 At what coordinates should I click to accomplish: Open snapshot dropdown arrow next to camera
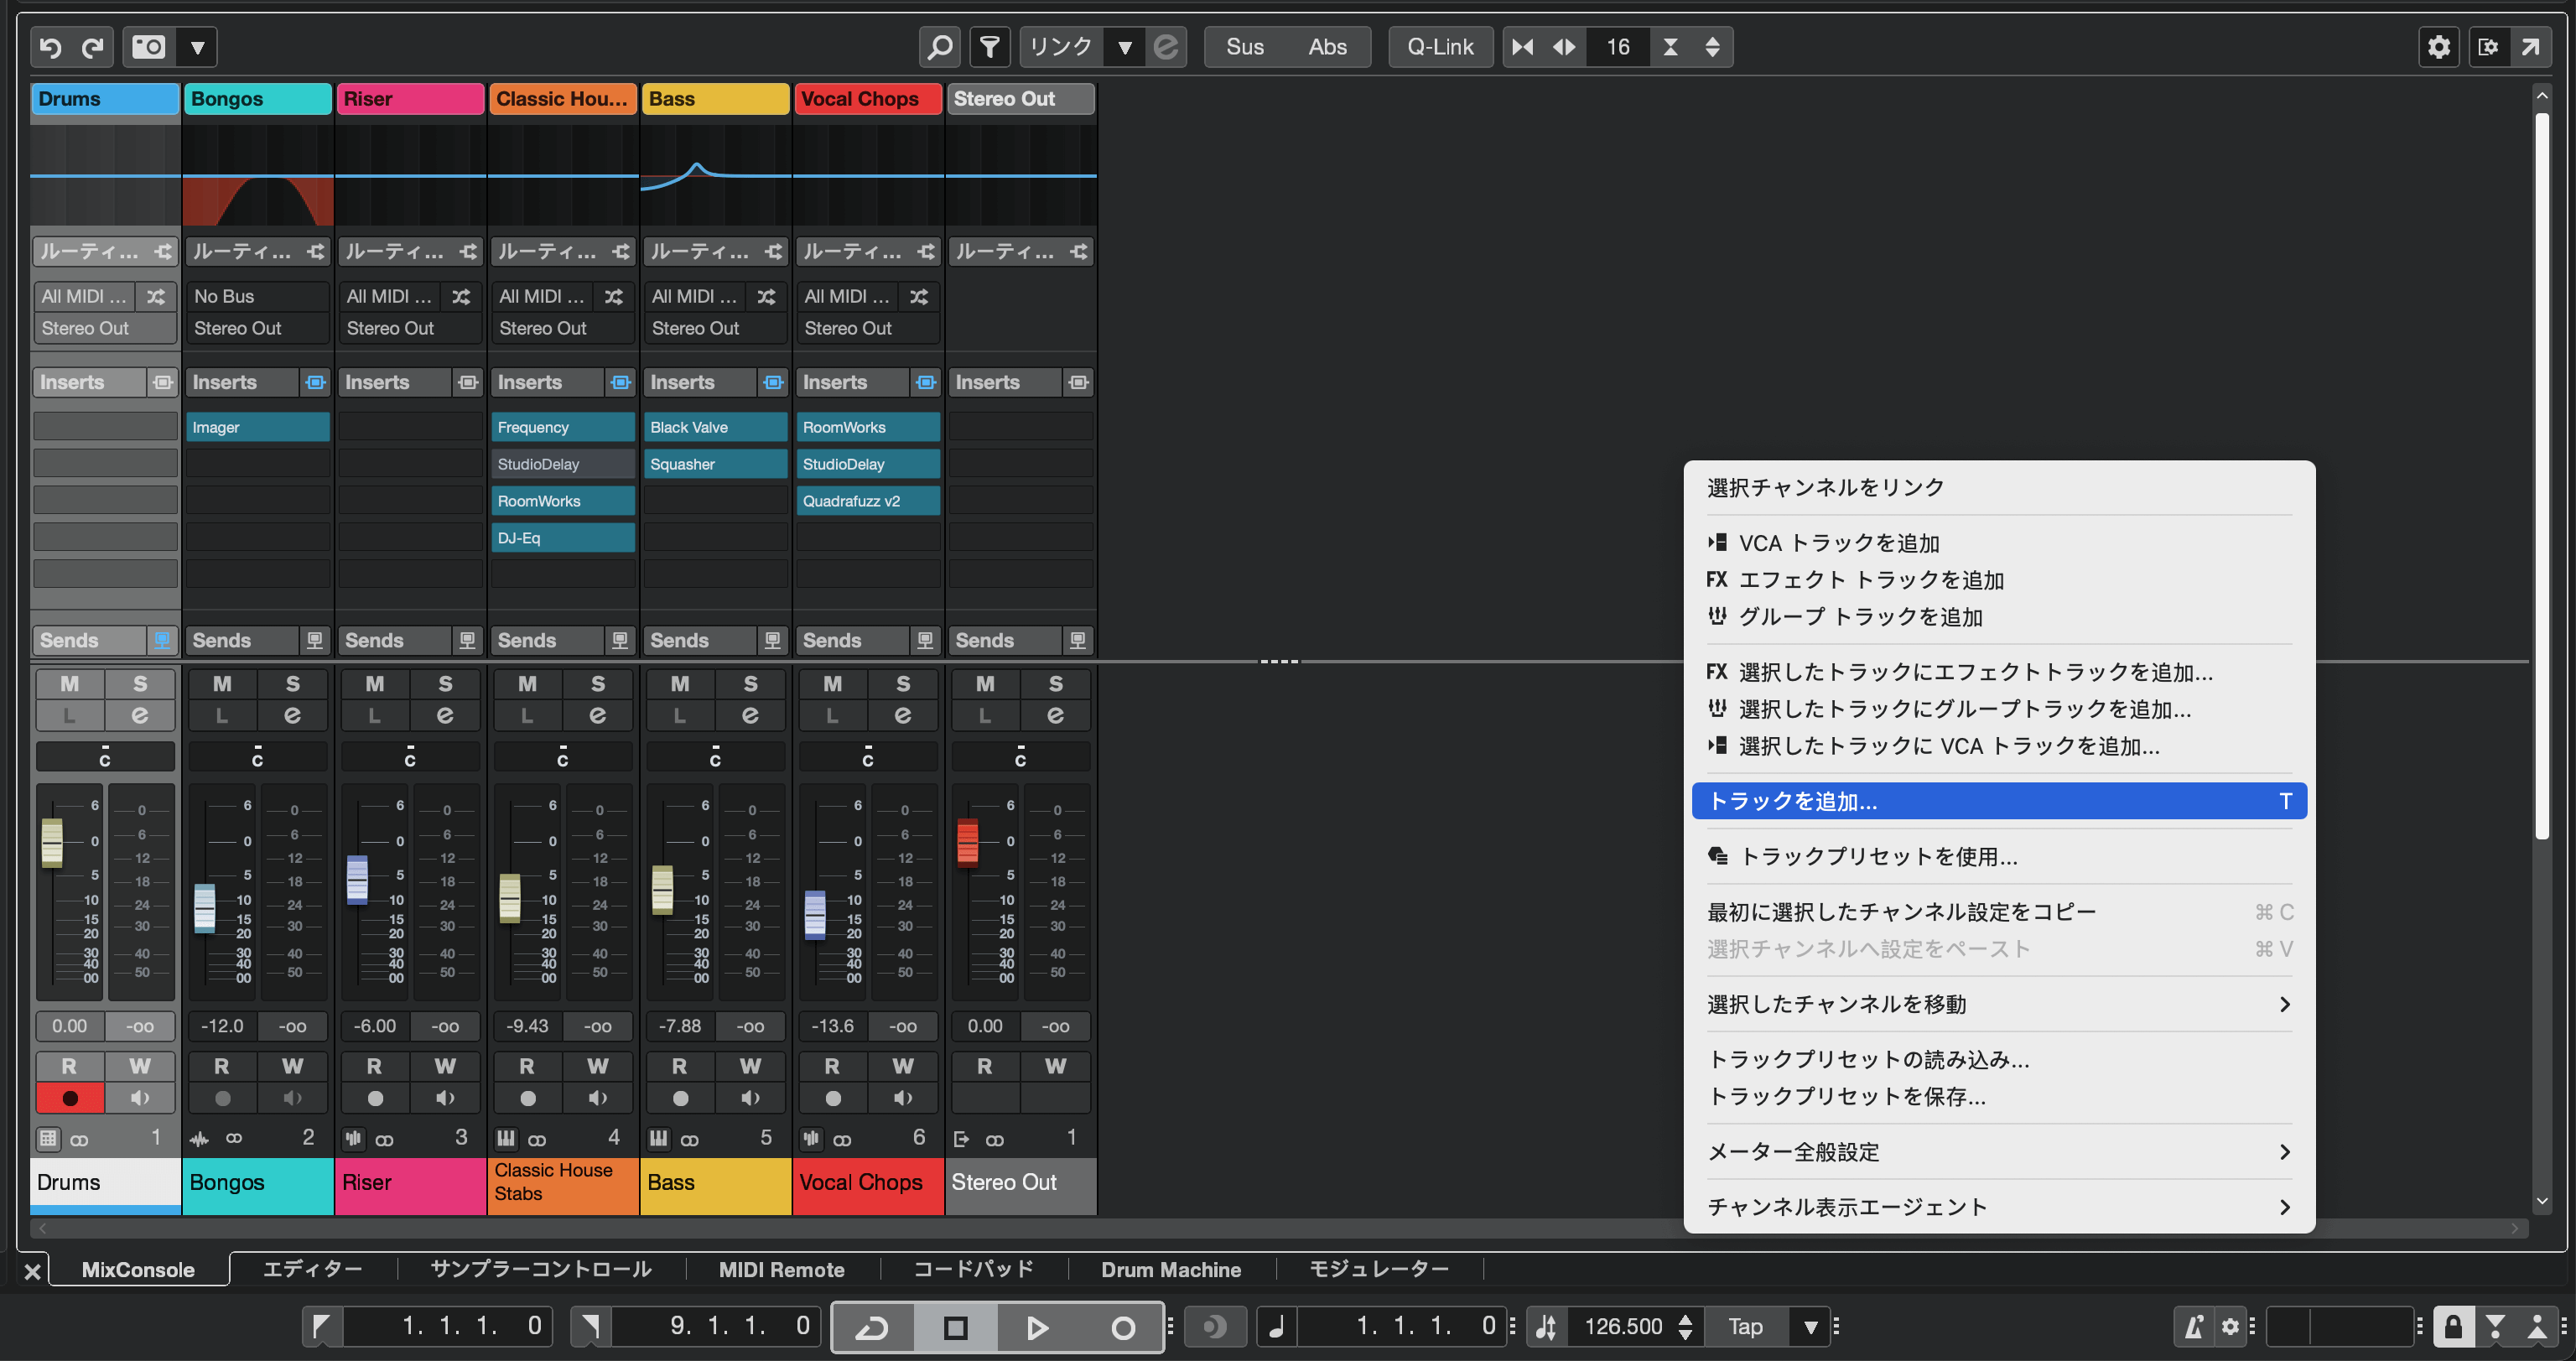click(x=197, y=47)
